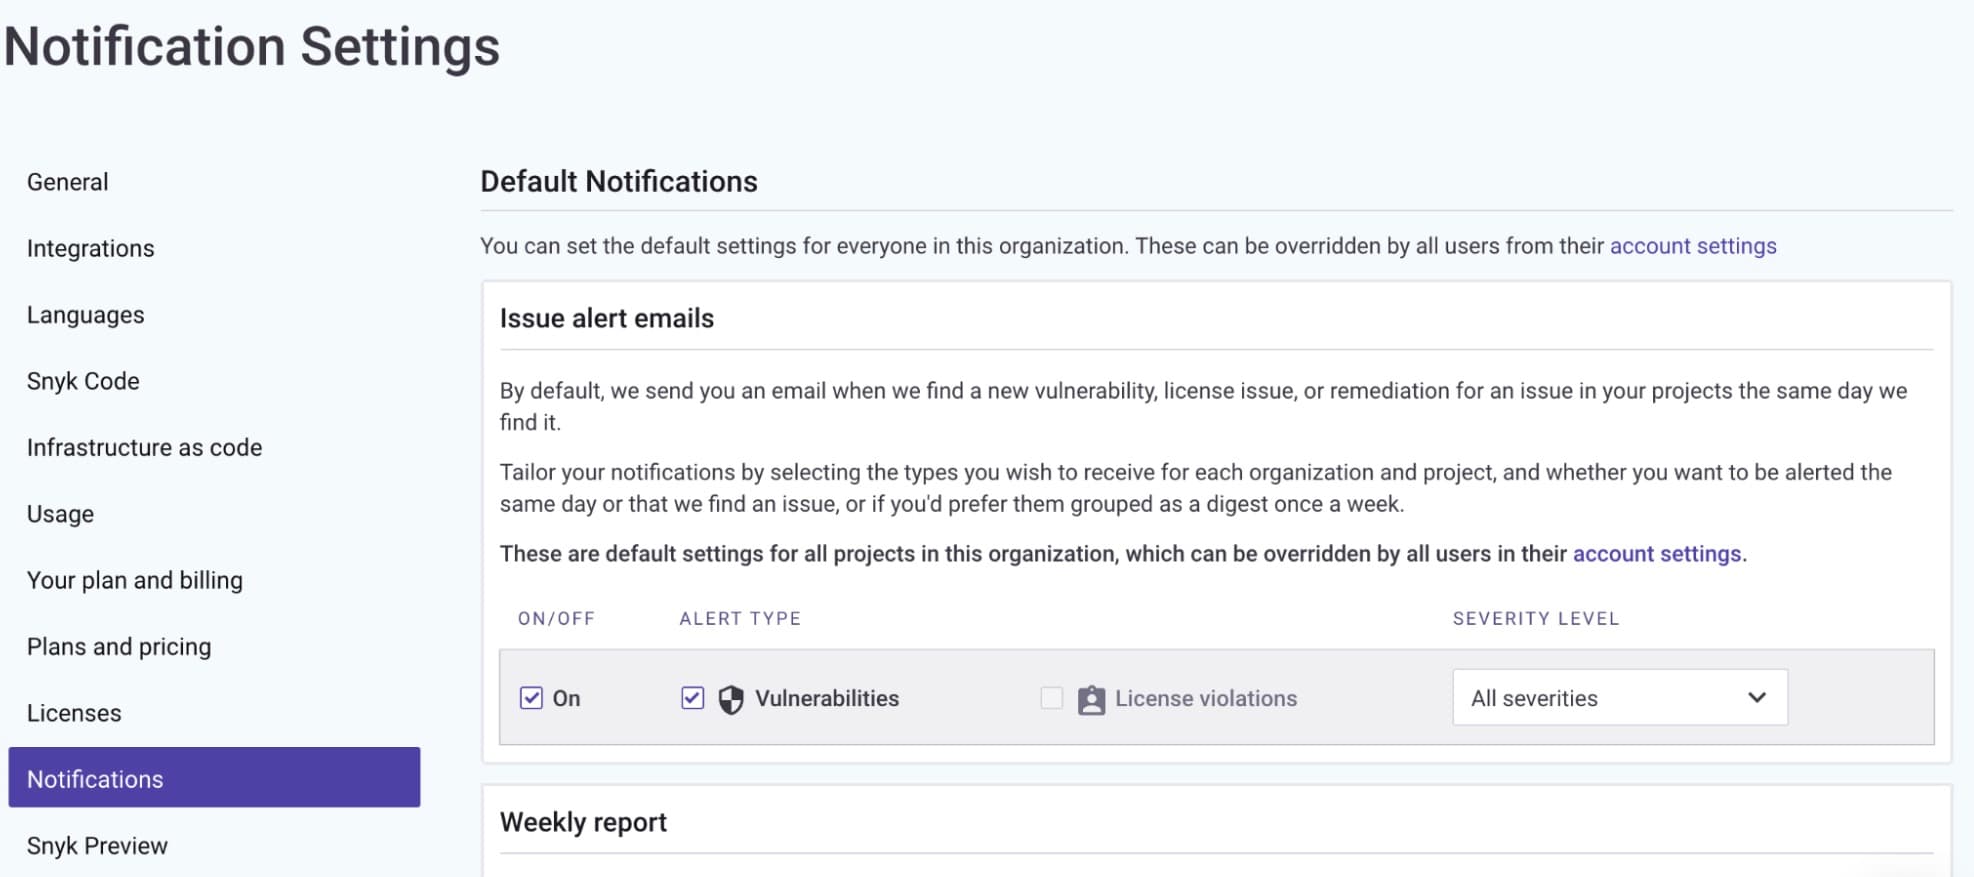1974x877 pixels.
Task: Click the Default Notifications heading
Action: pyautogui.click(x=619, y=181)
